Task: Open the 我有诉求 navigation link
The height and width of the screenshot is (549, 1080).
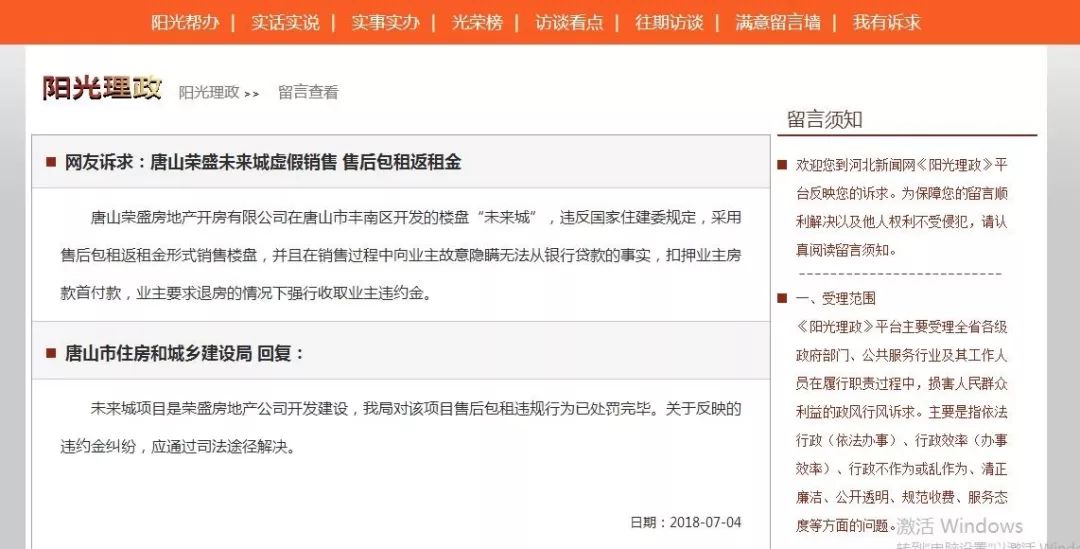Action: (x=886, y=22)
